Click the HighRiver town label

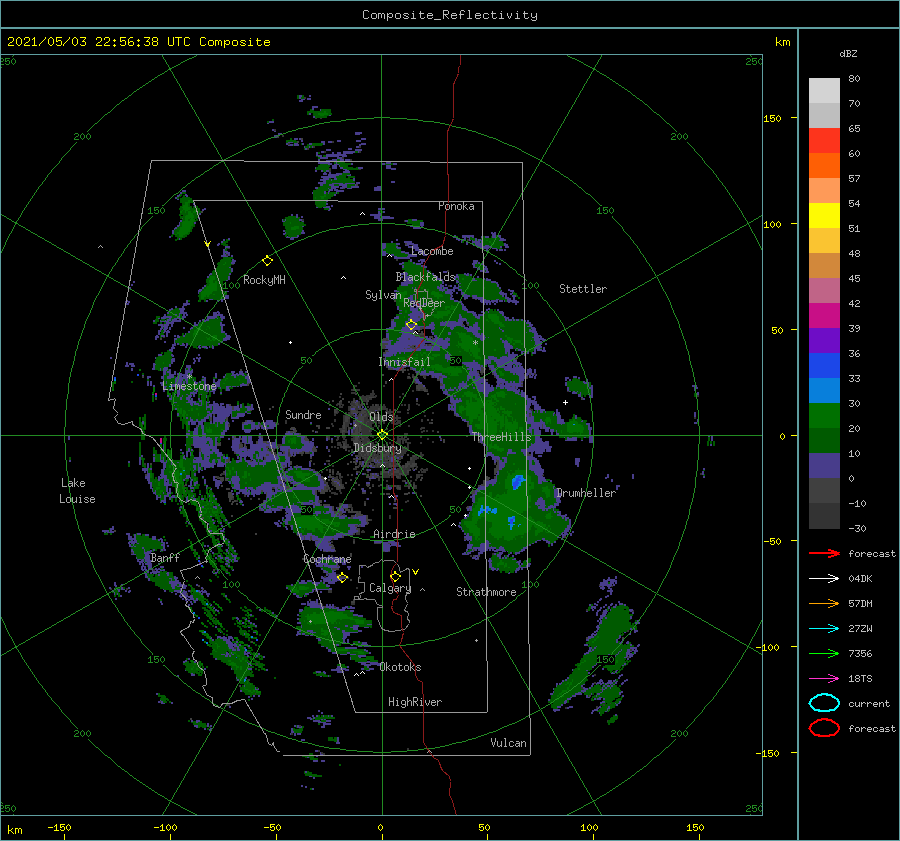415,702
